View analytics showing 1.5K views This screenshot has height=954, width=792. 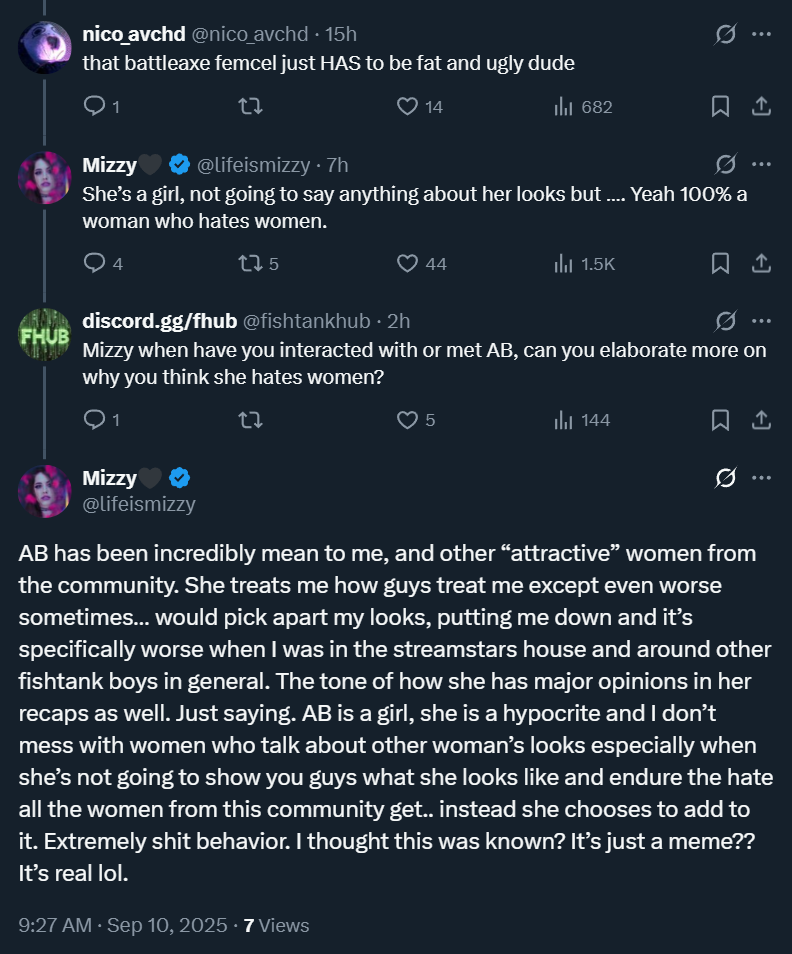(584, 263)
